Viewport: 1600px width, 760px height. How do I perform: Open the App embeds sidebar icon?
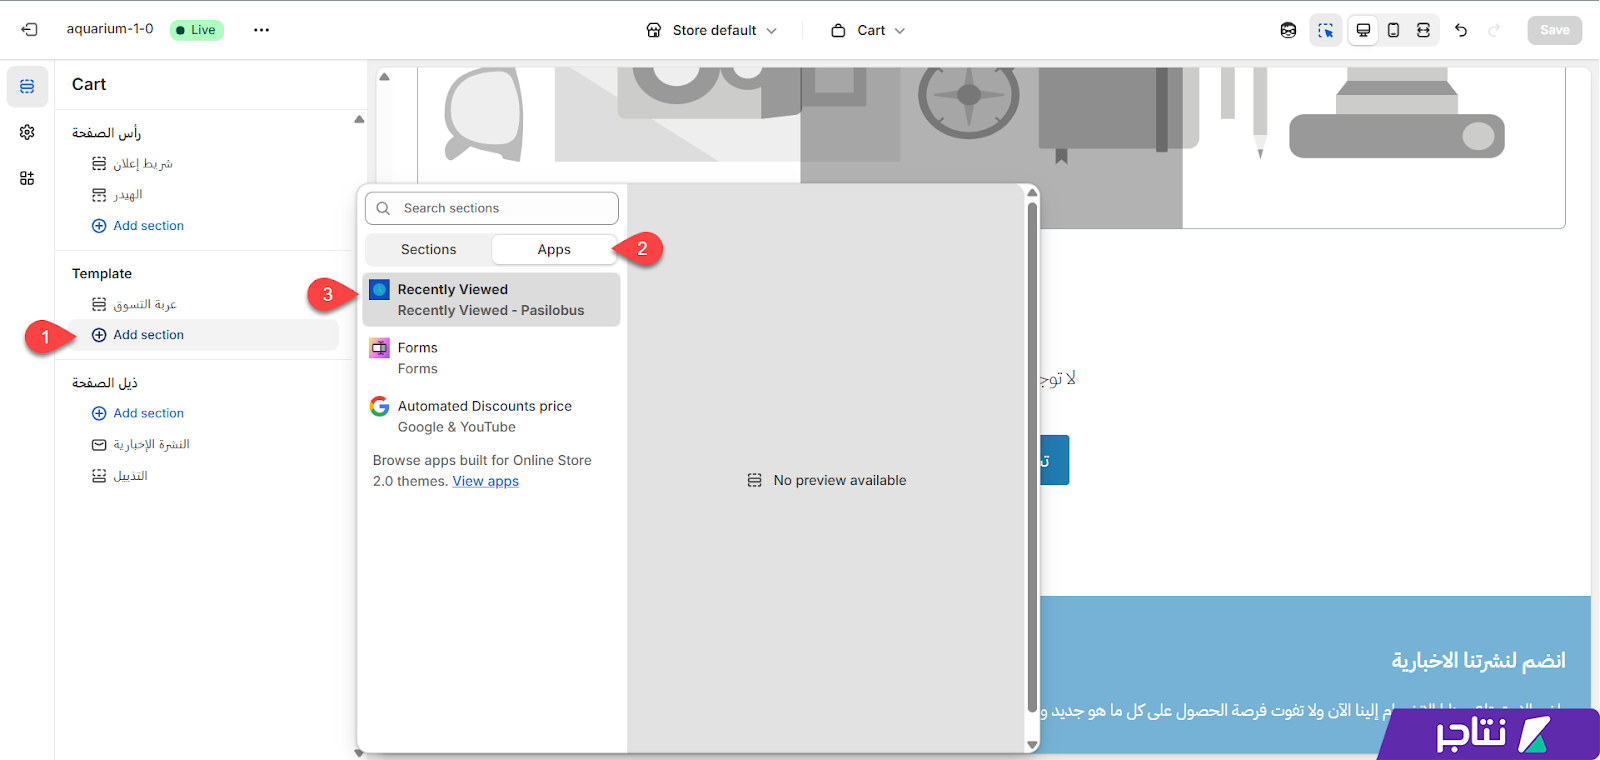[x=27, y=178]
